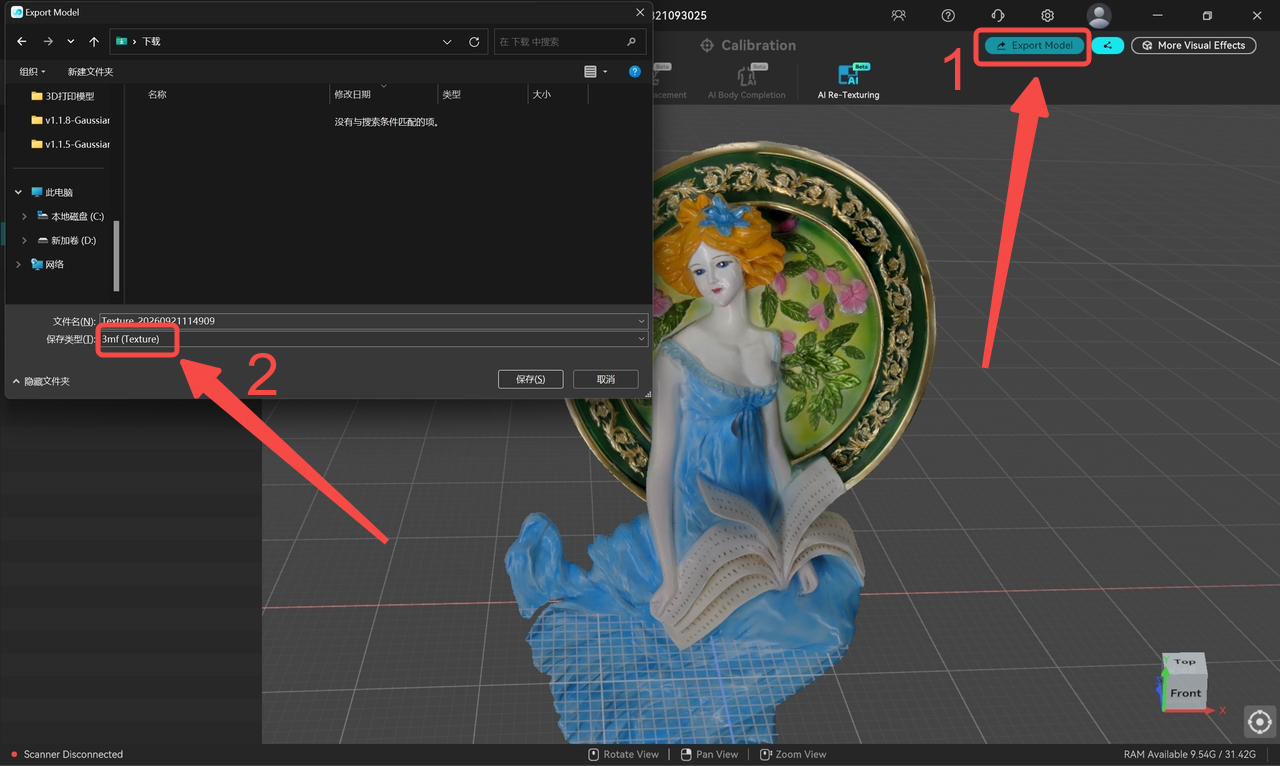1280x766 pixels.
Task: Open recent locations dropdown arrow
Action: coord(70,42)
